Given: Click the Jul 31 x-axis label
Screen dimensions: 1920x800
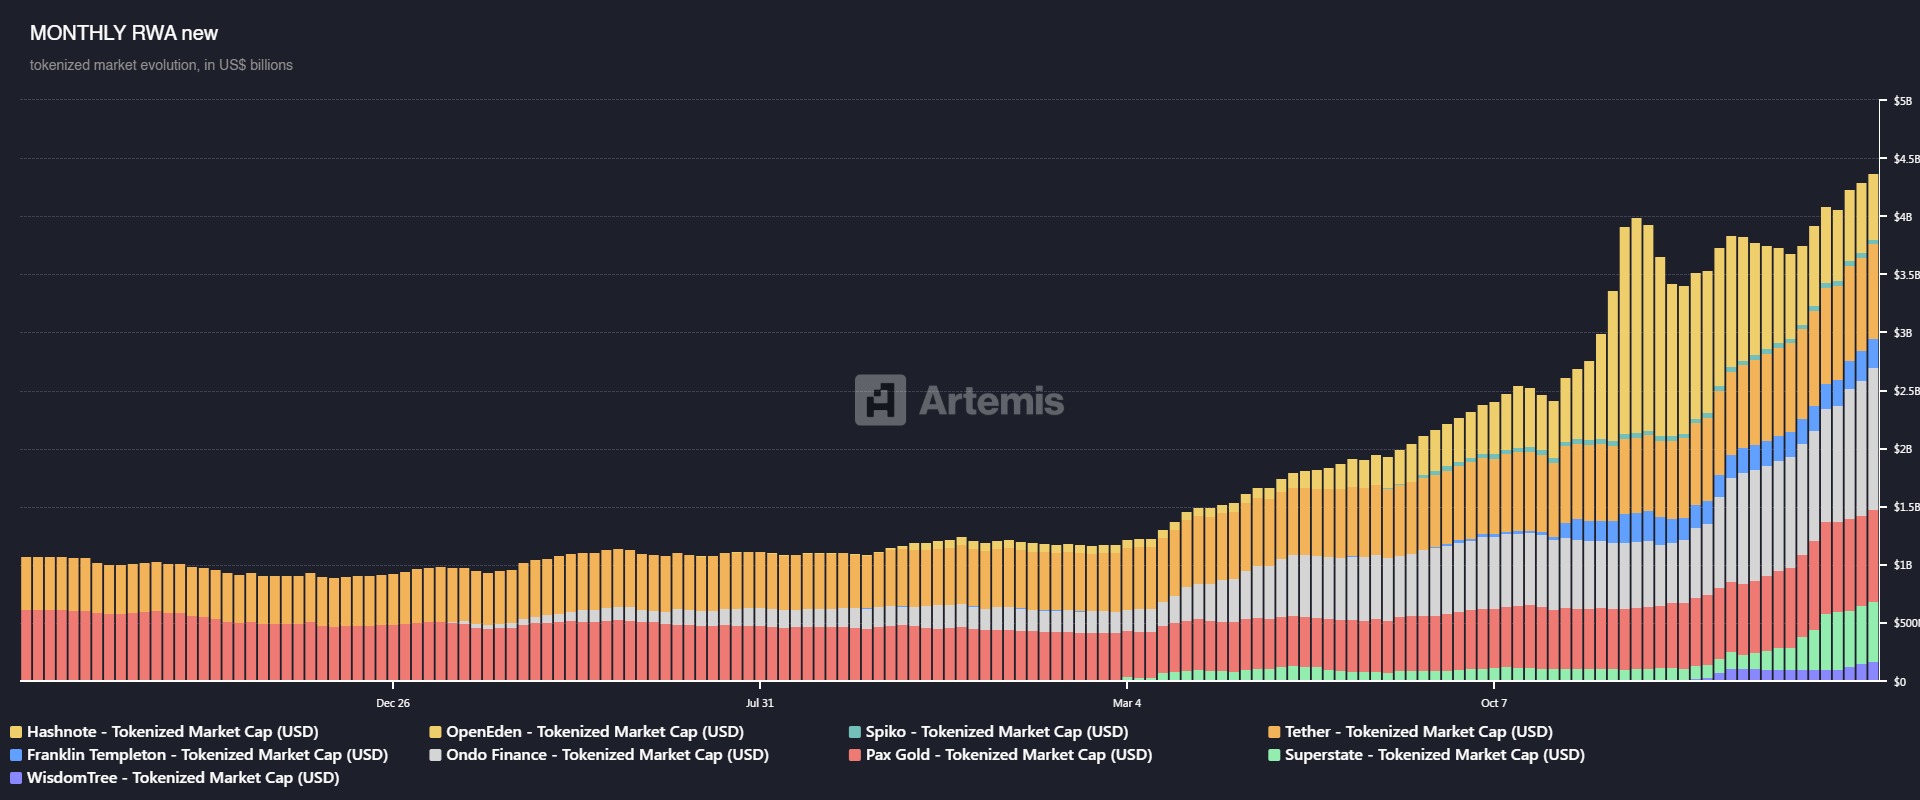Looking at the screenshot, I should [760, 703].
